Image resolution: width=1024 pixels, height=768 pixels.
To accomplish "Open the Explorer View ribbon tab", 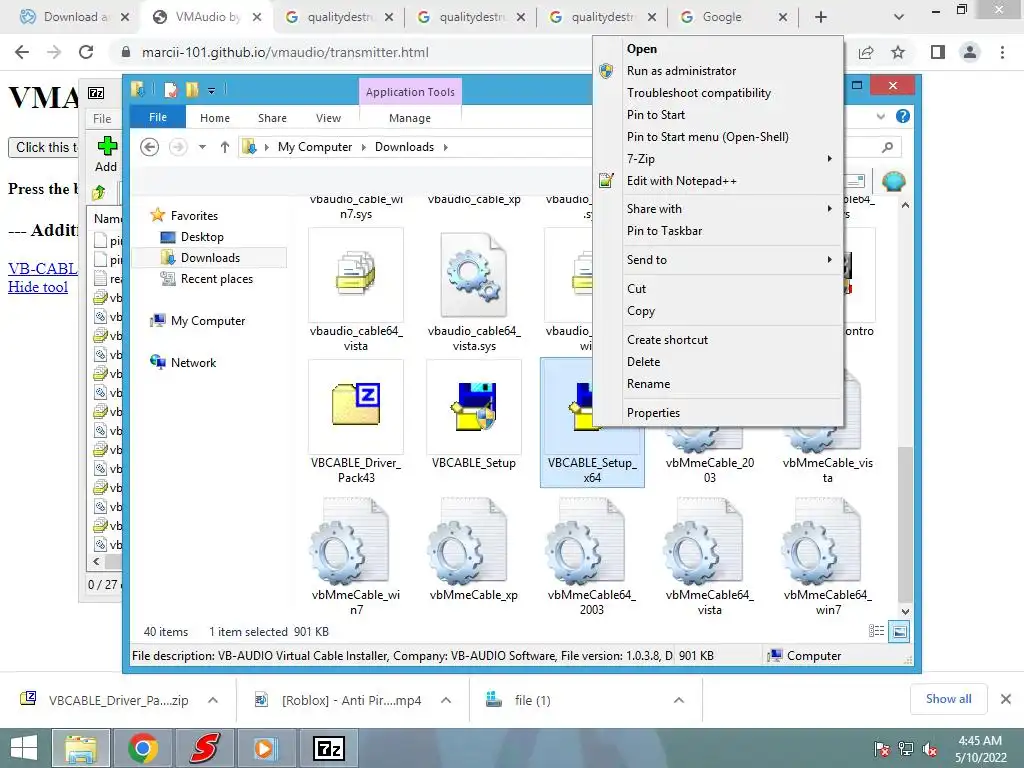I will 328,118.
